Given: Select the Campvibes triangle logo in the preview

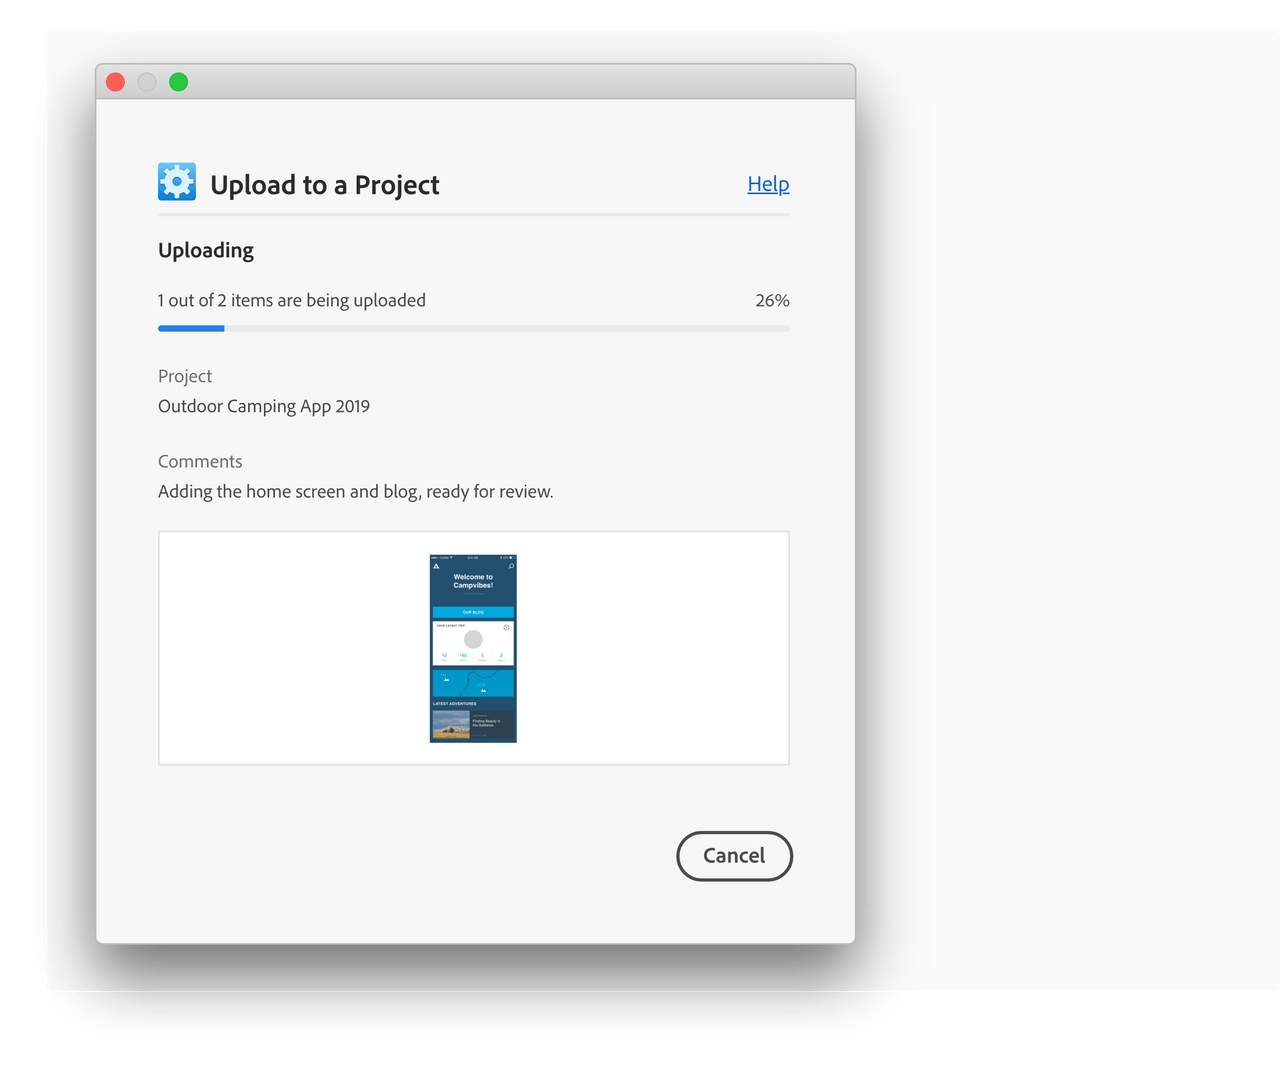Looking at the screenshot, I should (436, 565).
